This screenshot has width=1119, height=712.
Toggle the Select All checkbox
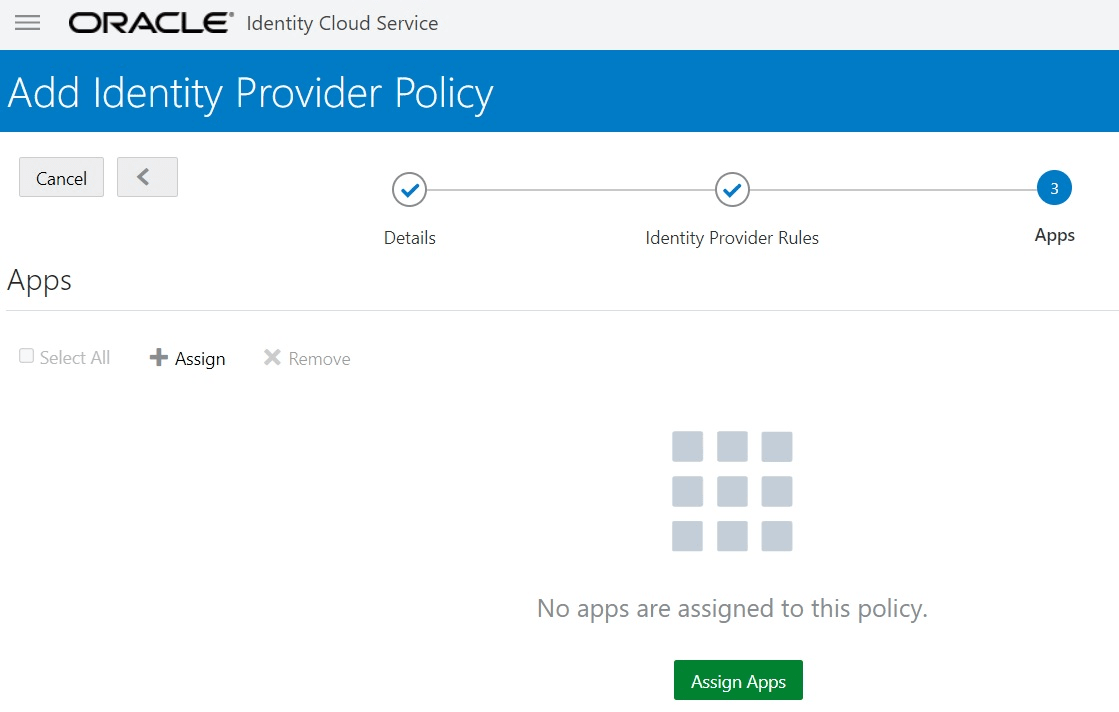click(x=26, y=354)
